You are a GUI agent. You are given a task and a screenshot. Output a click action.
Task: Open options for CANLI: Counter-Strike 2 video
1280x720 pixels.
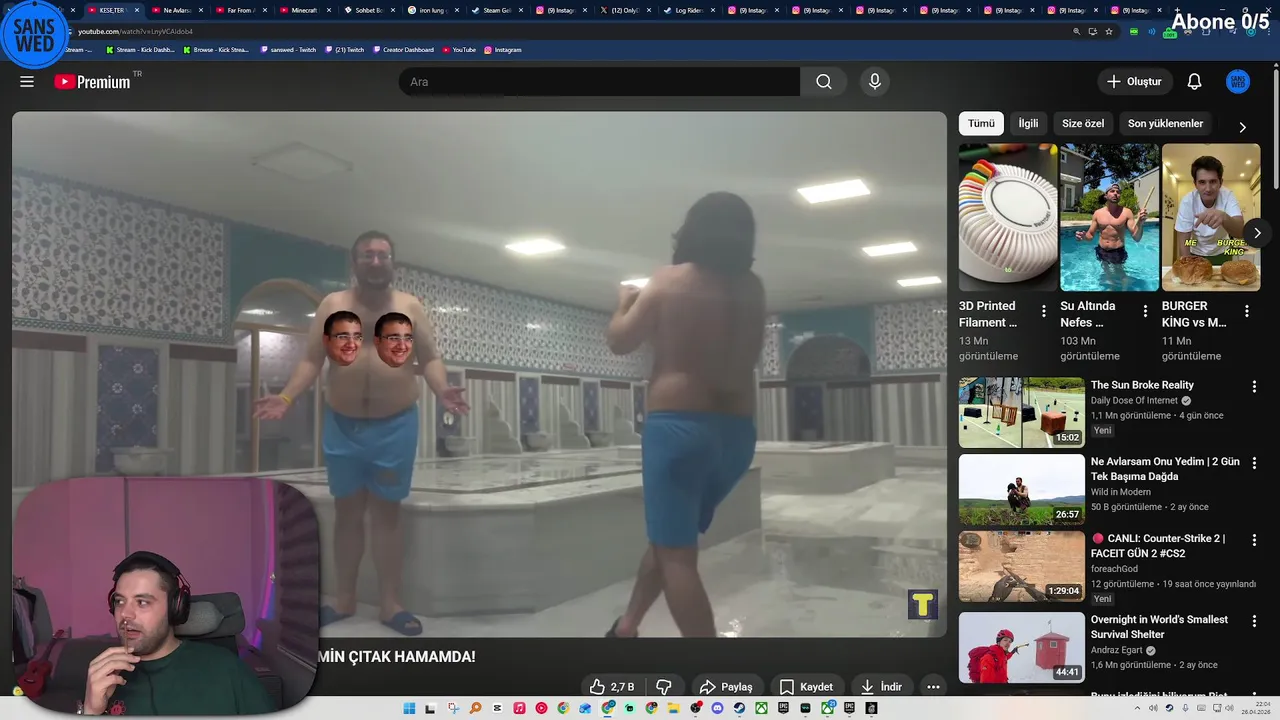(x=1254, y=539)
